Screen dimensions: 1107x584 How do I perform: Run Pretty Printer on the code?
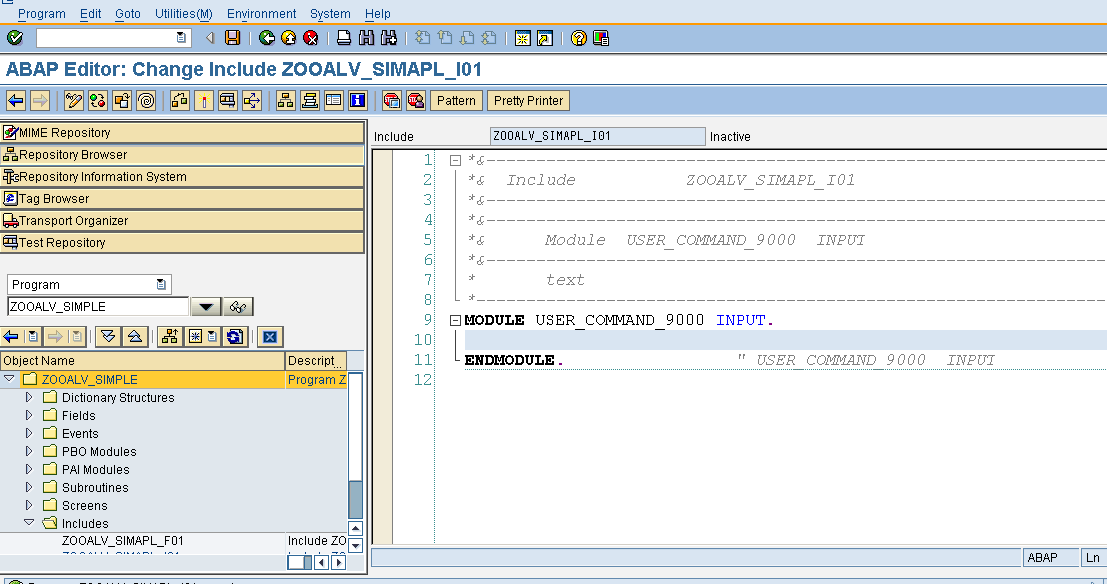point(527,100)
